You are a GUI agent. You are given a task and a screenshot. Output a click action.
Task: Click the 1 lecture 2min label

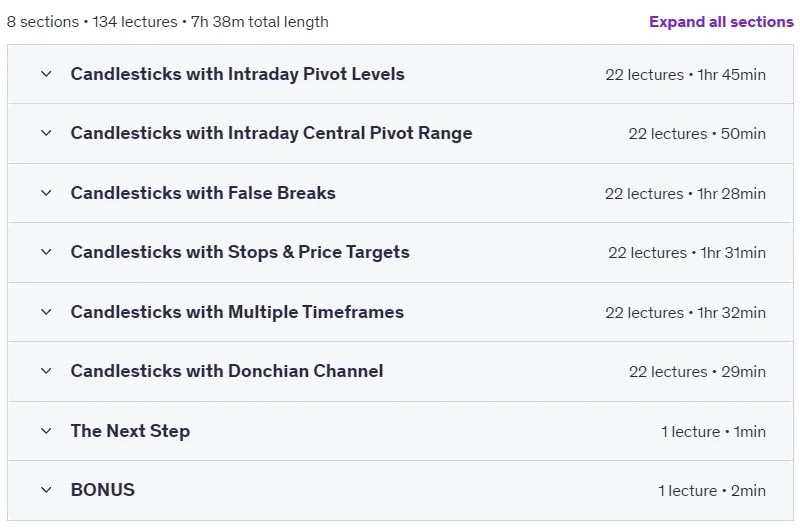(x=712, y=491)
